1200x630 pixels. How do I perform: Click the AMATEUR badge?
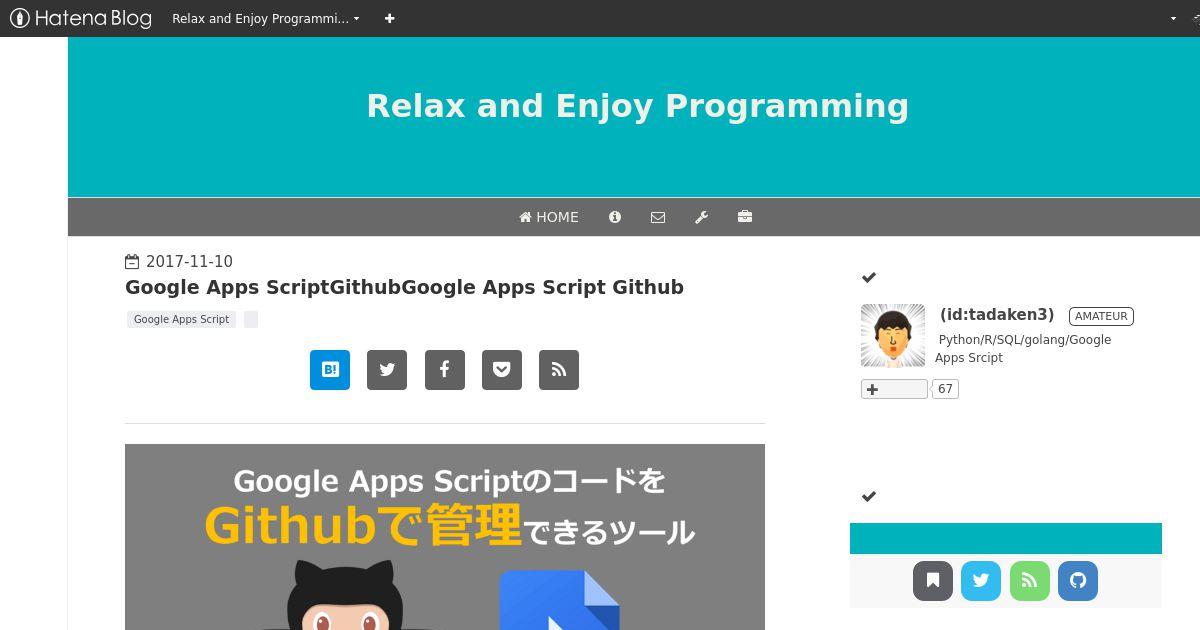(x=1101, y=316)
